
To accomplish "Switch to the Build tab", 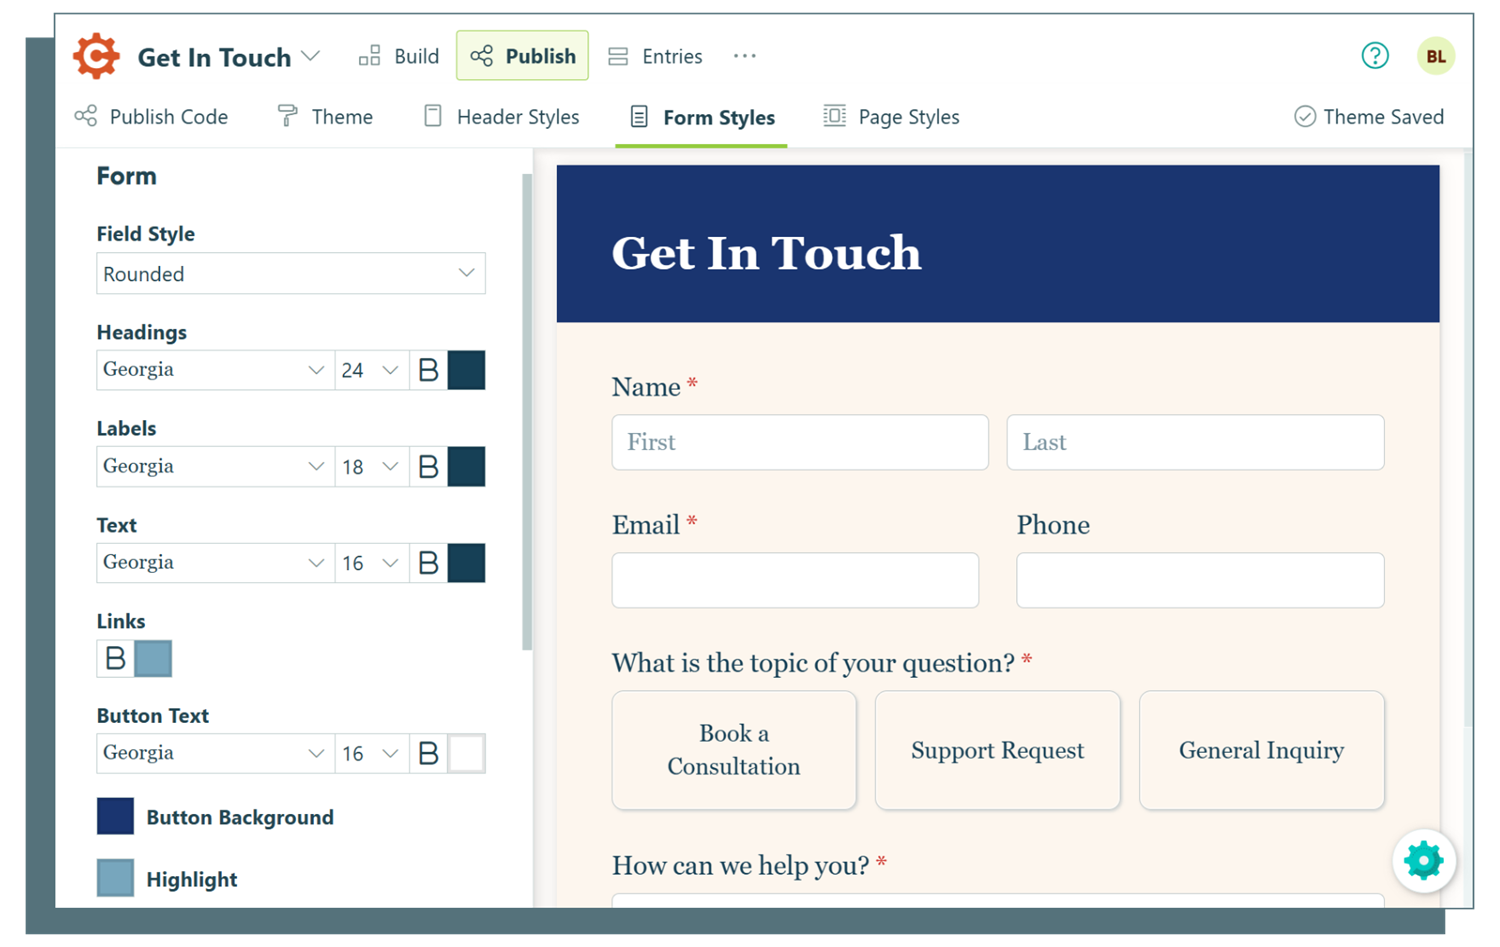I will (399, 56).
